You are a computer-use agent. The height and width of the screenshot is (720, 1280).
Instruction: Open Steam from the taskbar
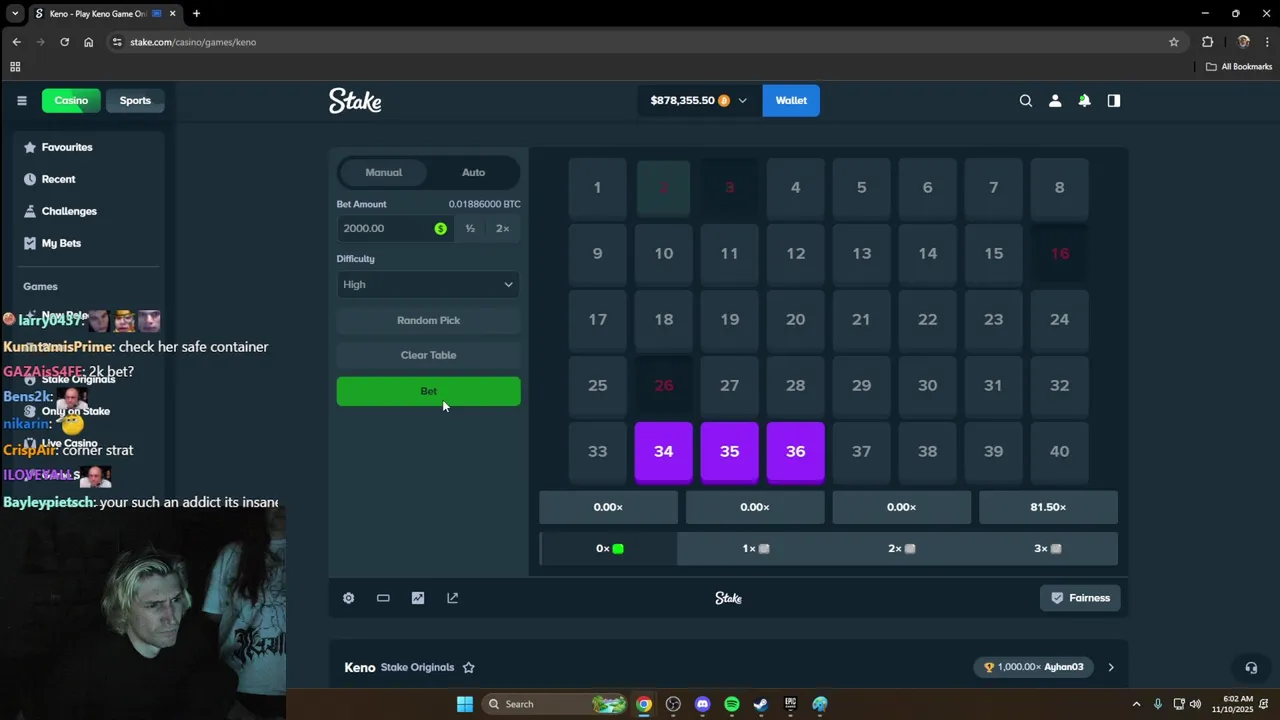(760, 704)
